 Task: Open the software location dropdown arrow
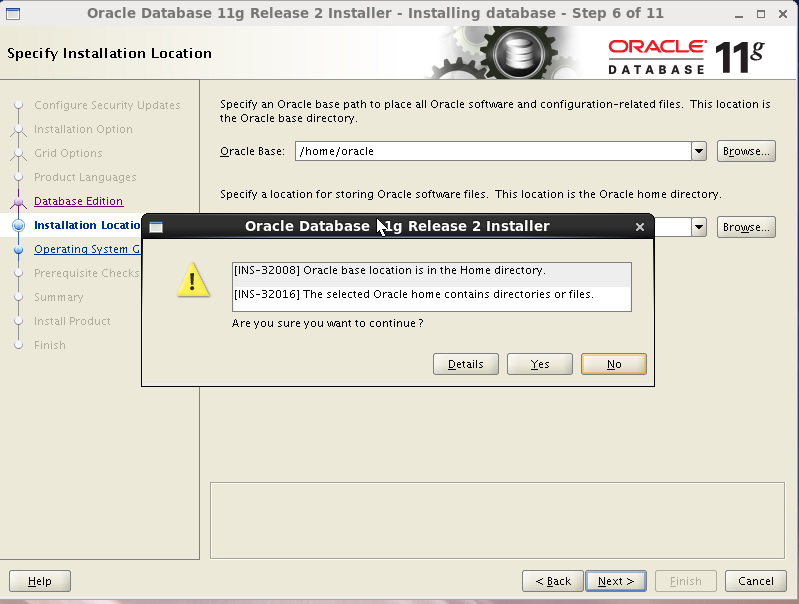click(x=699, y=227)
